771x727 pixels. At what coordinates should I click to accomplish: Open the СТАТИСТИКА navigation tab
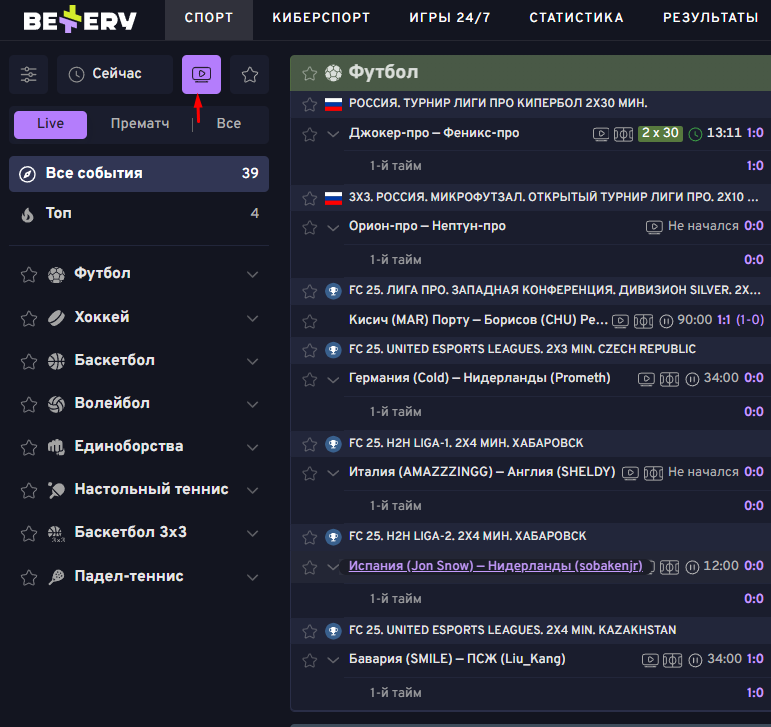tap(576, 18)
